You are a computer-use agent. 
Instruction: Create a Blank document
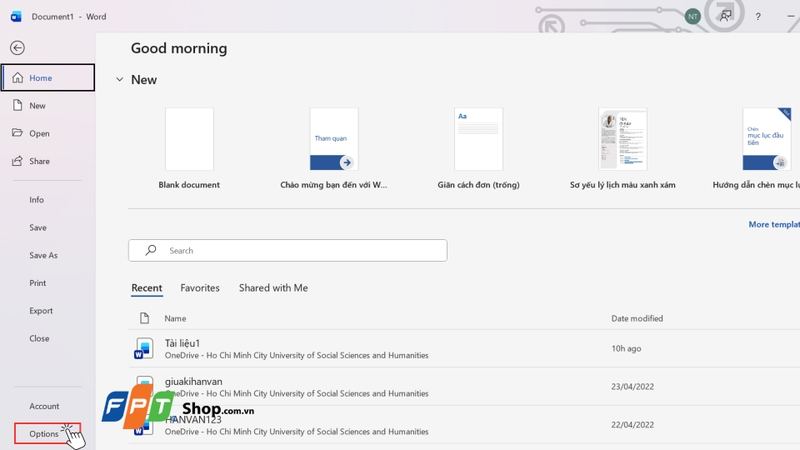pyautogui.click(x=189, y=148)
